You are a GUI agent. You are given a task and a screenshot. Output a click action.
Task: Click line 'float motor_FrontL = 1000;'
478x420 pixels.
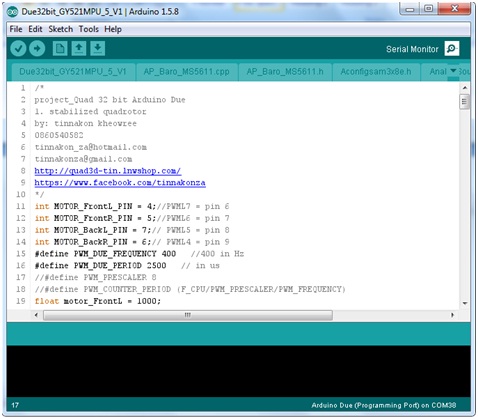98,301
